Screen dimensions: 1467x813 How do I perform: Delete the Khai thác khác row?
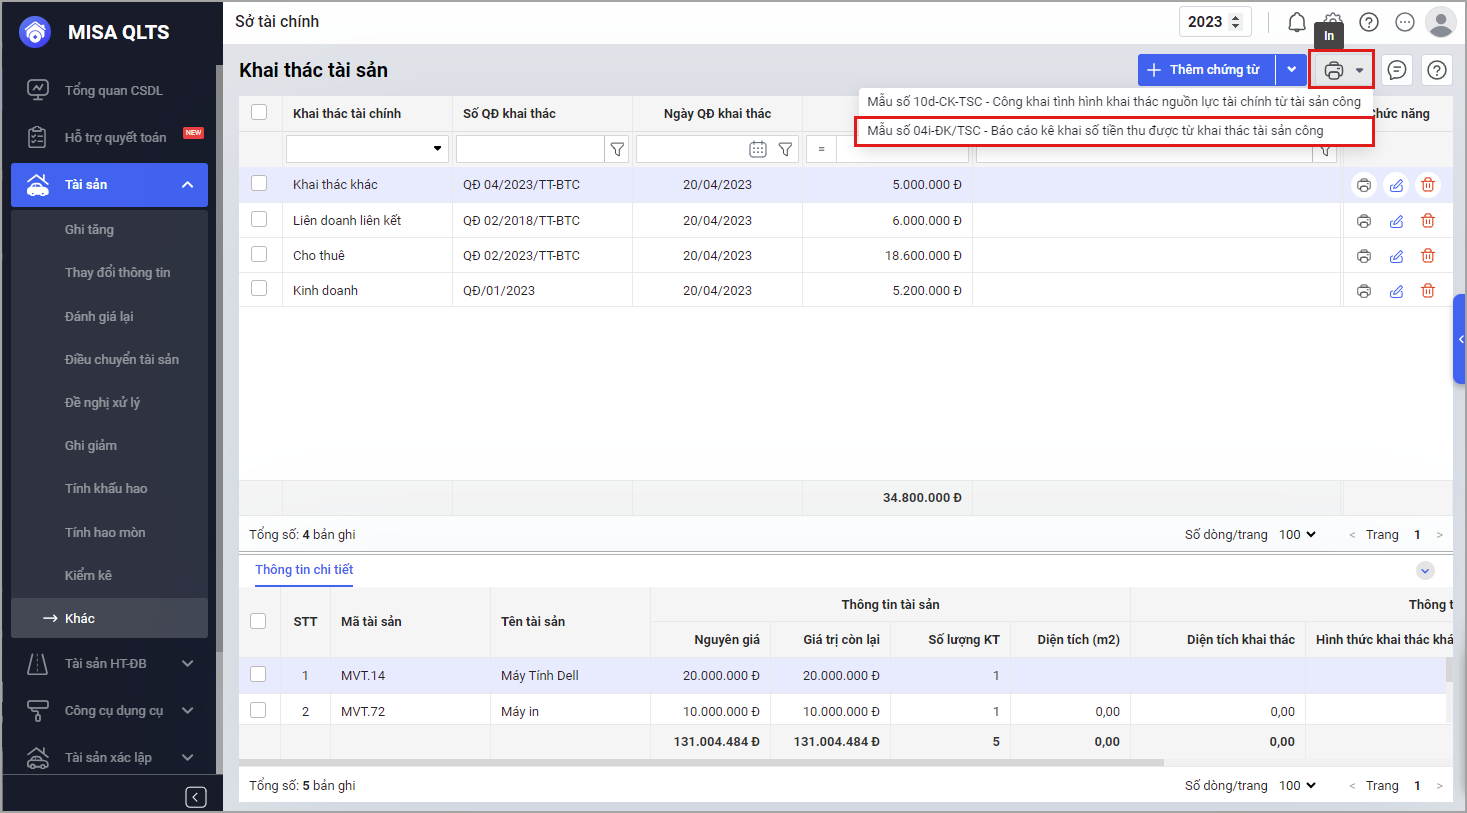point(1428,185)
